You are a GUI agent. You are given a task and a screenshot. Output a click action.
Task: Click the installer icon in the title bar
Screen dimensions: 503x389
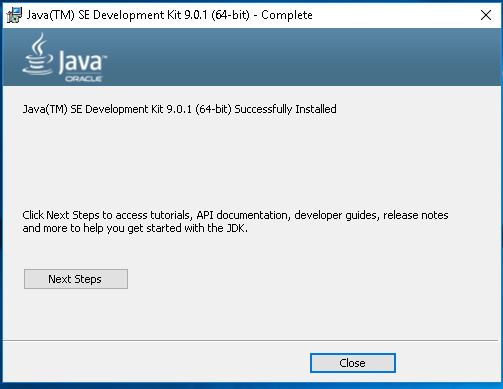tap(14, 15)
